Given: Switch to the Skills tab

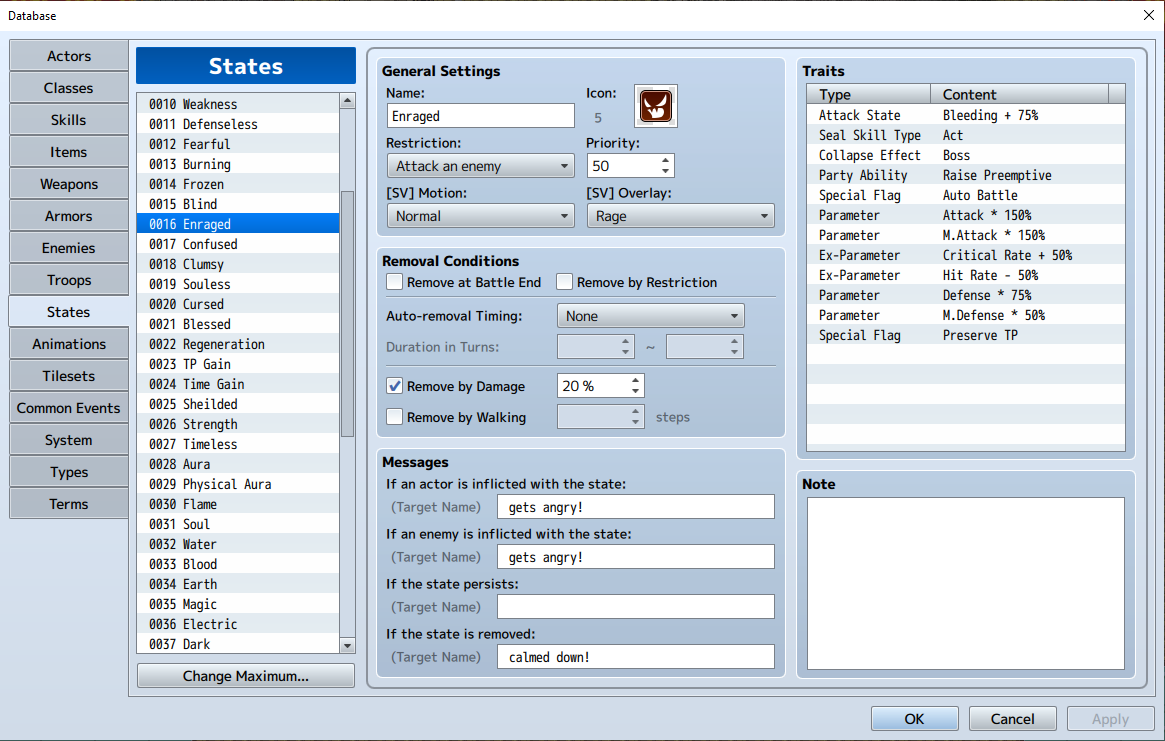Looking at the screenshot, I should click(x=68, y=120).
